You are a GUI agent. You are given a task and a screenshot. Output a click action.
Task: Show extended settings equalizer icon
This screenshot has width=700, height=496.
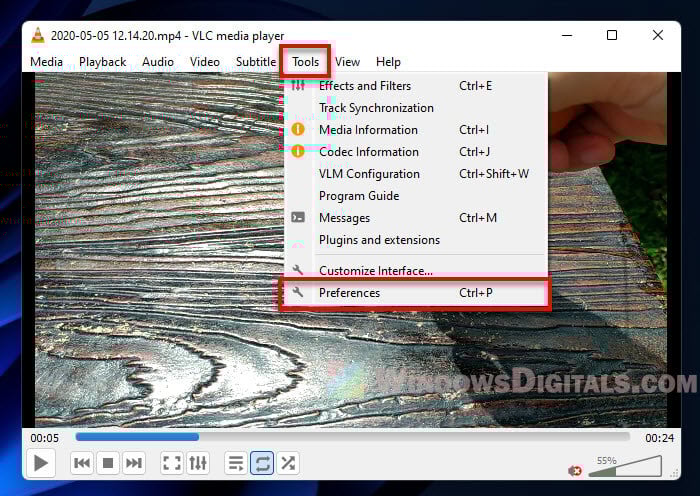198,463
